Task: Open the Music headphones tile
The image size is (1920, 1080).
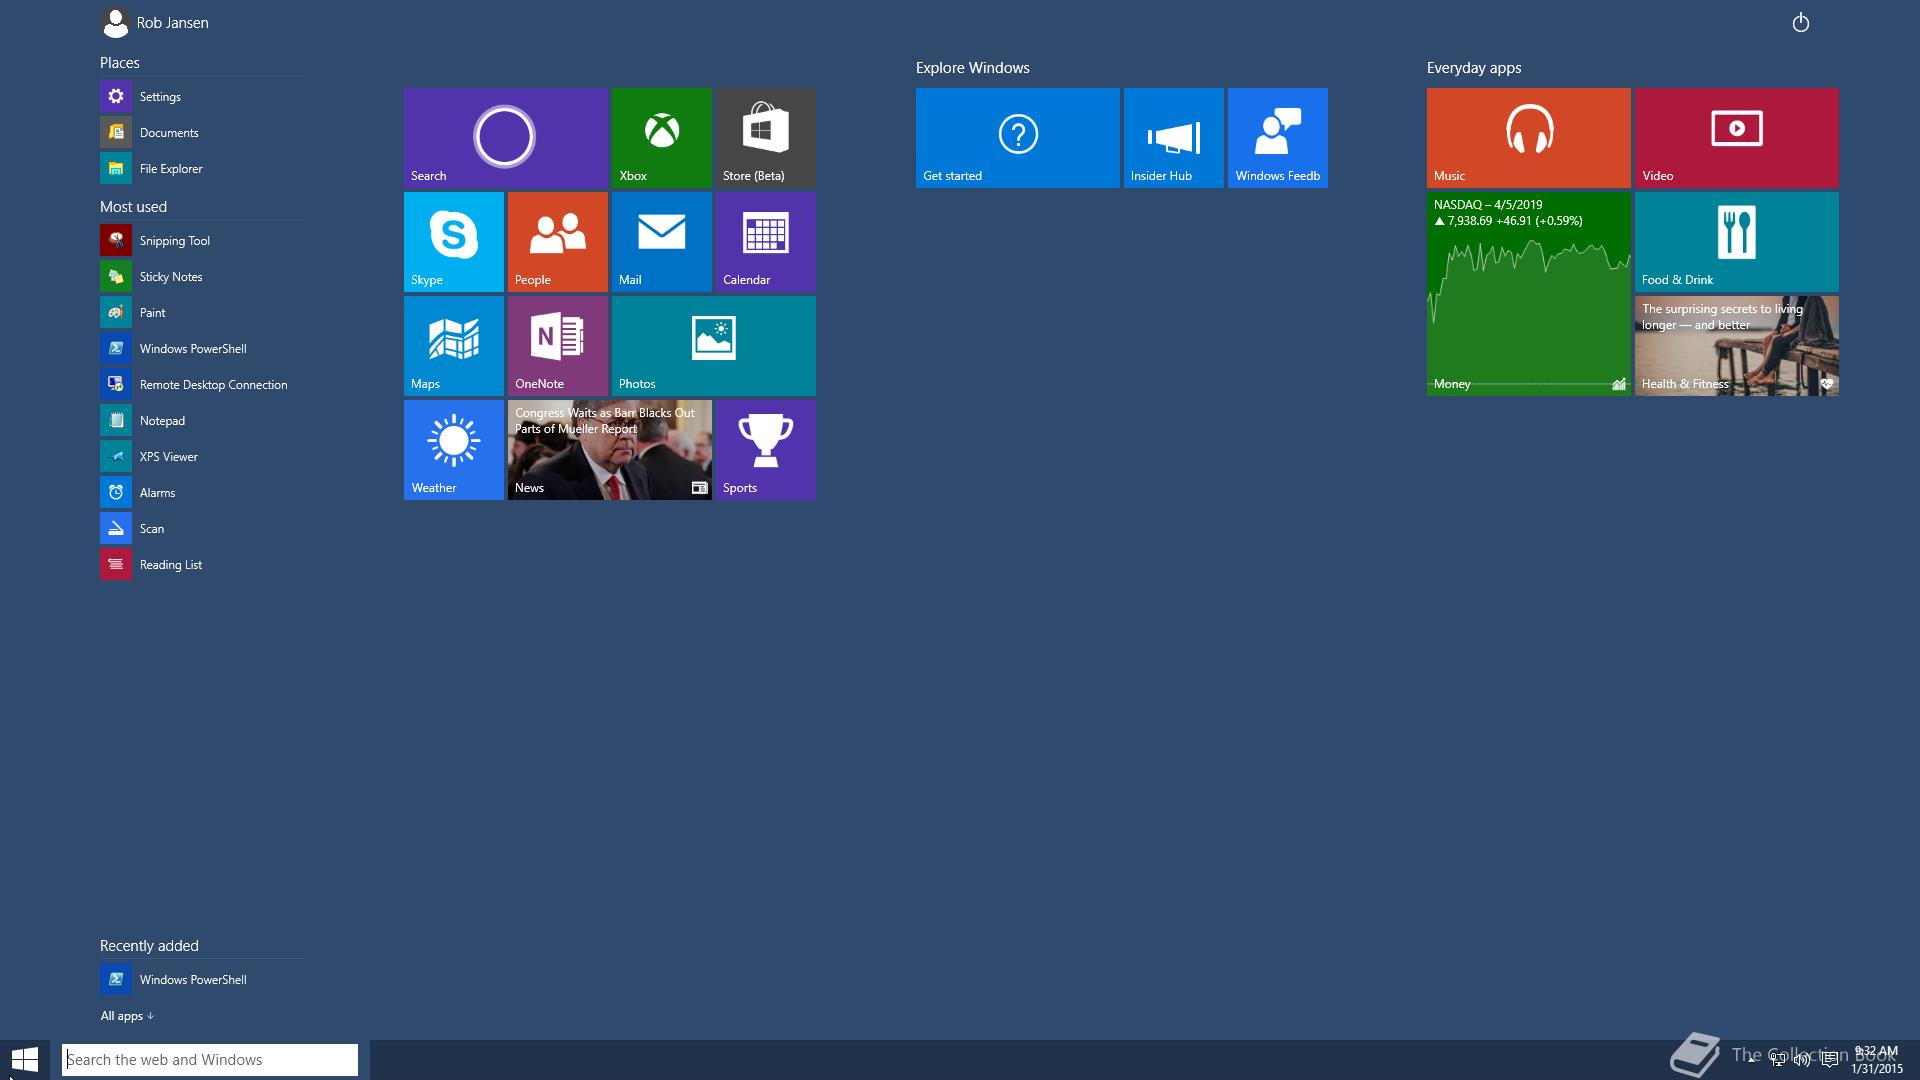Action: click(x=1528, y=138)
